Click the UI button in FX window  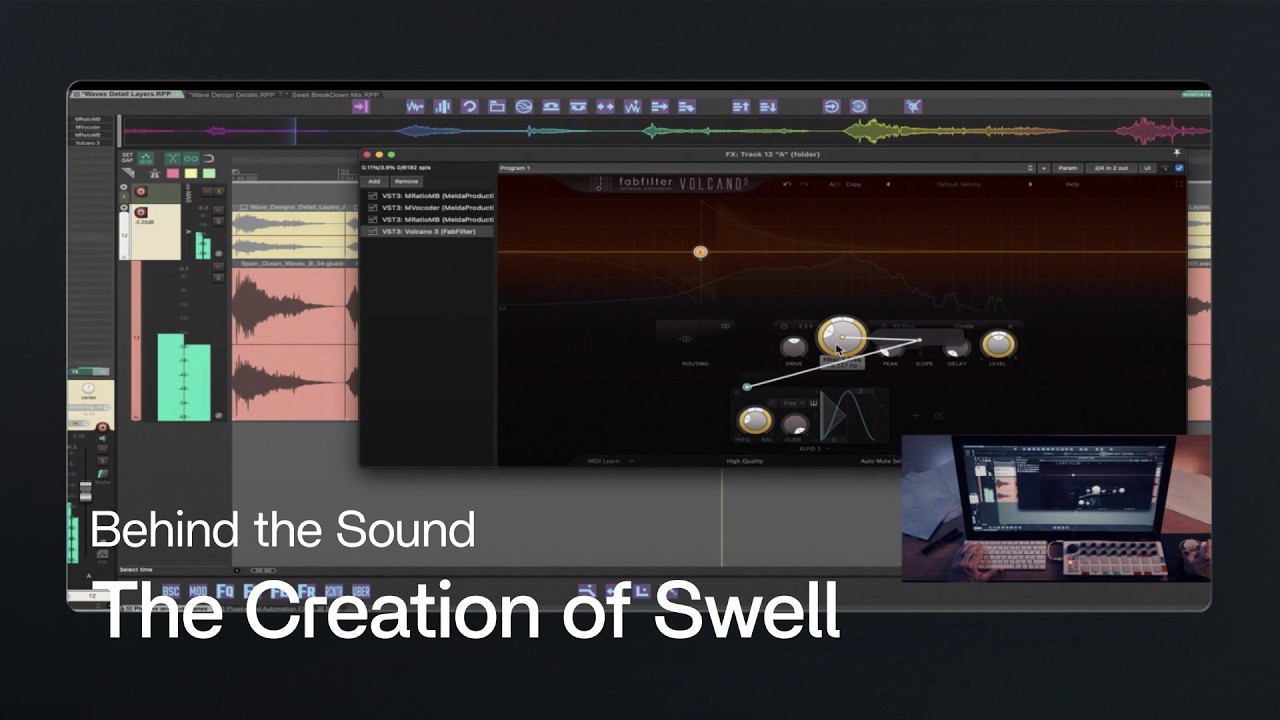[1148, 168]
